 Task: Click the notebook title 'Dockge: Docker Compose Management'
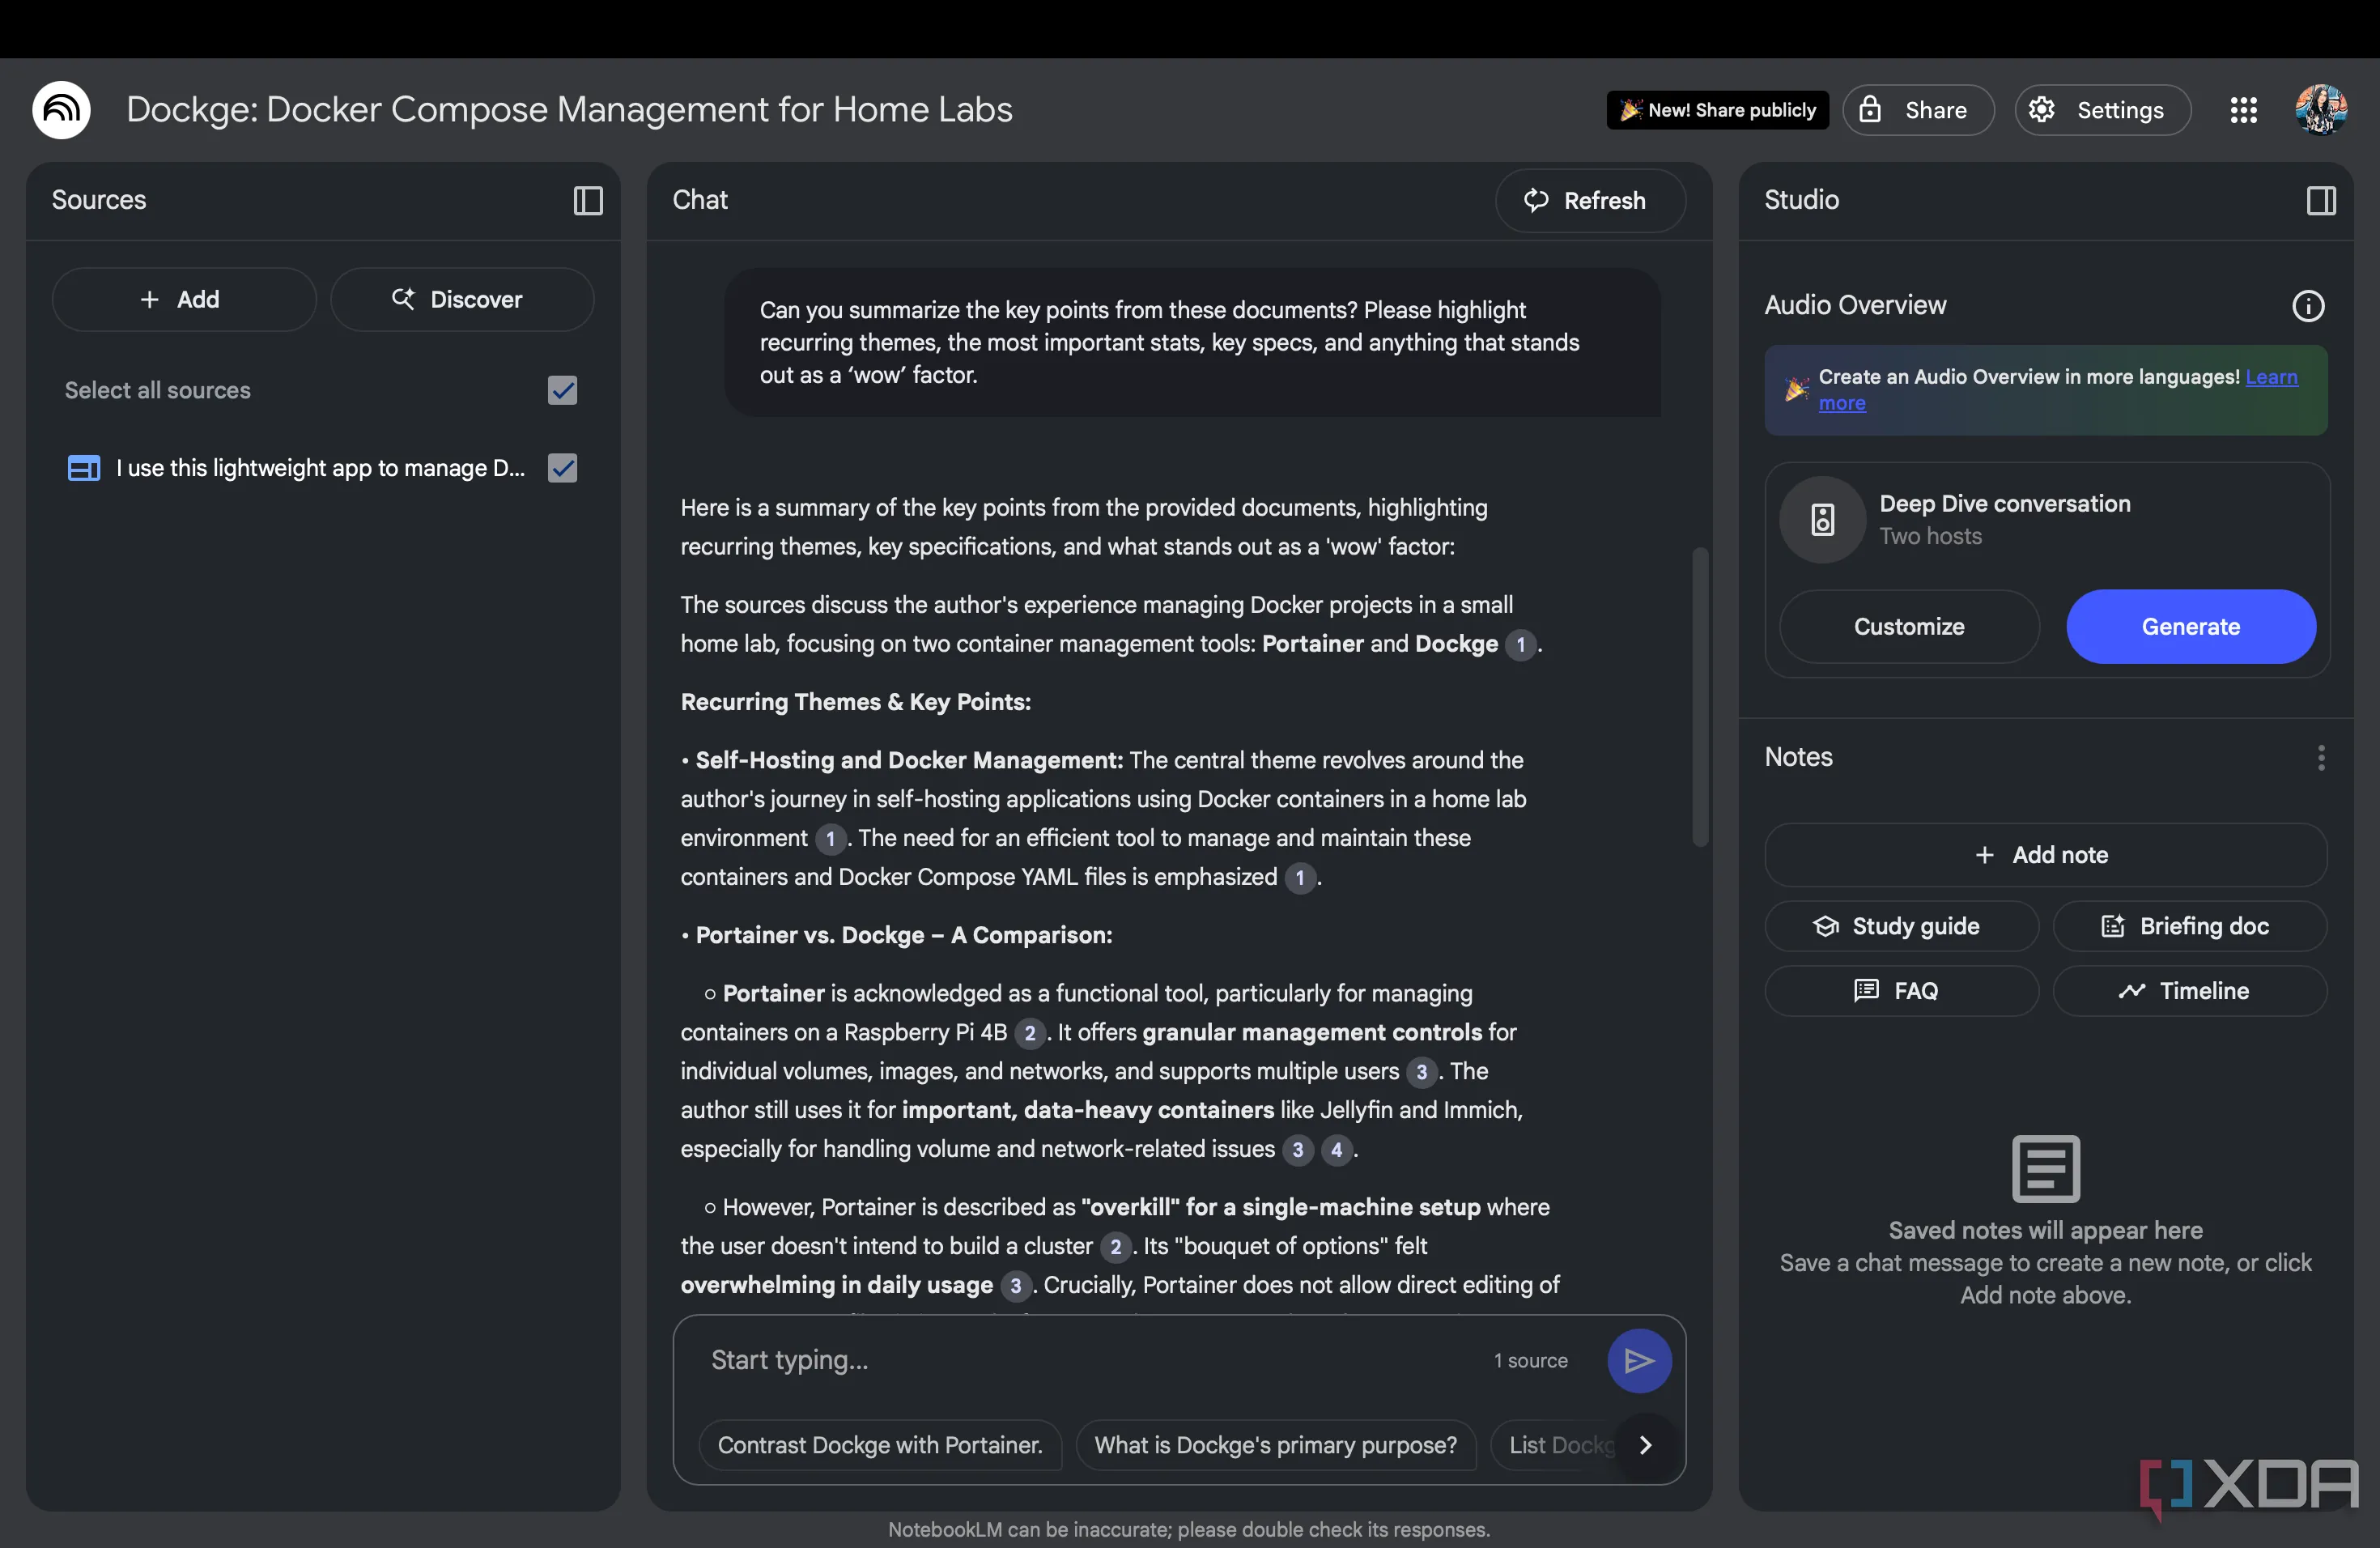pyautogui.click(x=570, y=110)
